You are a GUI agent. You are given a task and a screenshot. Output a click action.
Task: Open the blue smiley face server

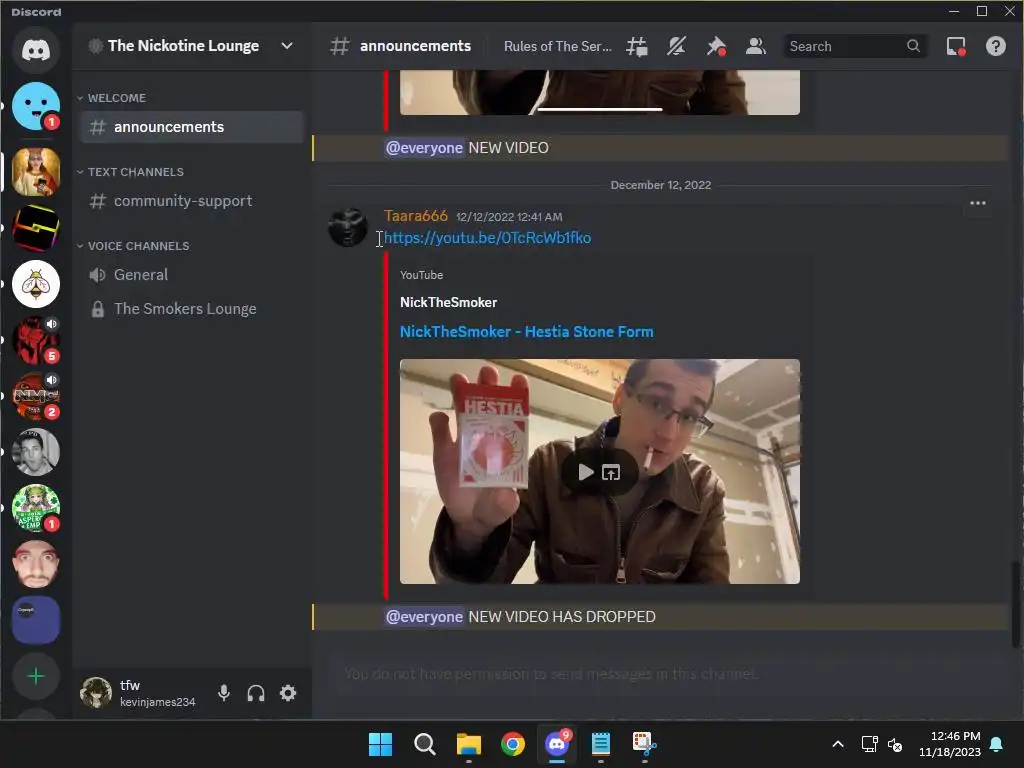tap(36, 106)
